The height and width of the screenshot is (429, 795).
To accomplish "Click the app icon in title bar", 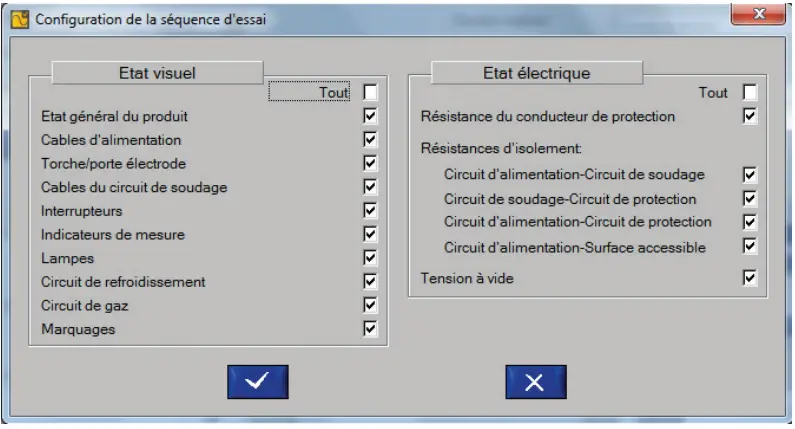I will (20, 19).
